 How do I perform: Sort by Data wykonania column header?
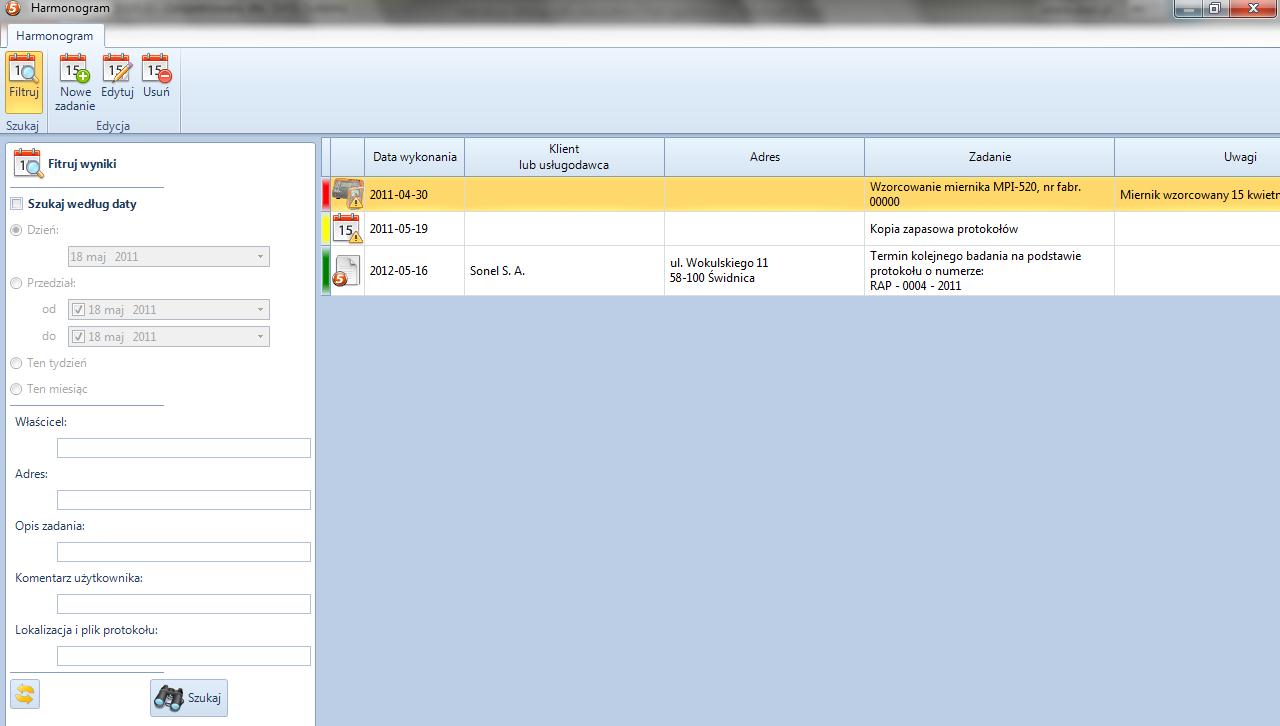tap(415, 157)
